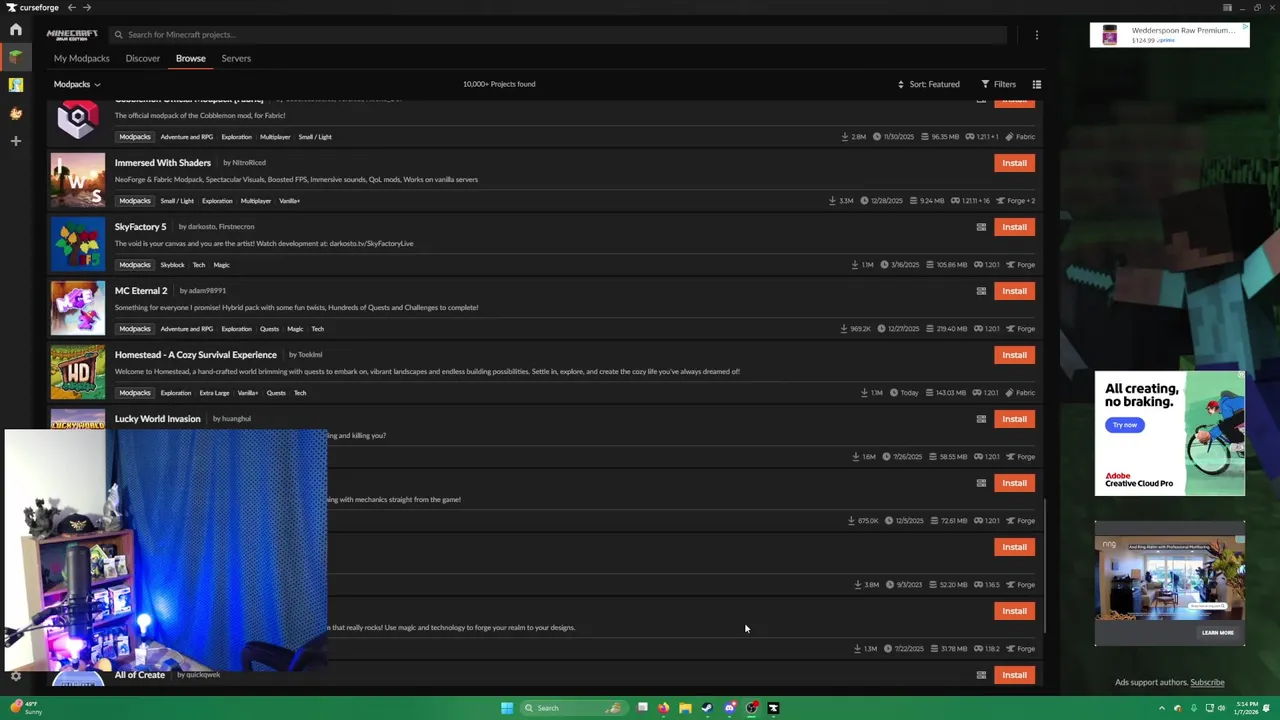Click the Wedderspoon Raw Premium ad banner
1280x720 pixels.
(1170, 35)
